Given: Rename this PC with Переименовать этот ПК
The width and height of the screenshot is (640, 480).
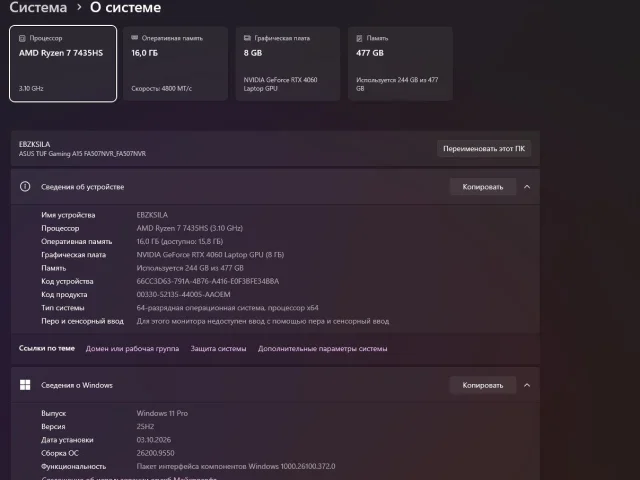Looking at the screenshot, I should pos(484,149).
